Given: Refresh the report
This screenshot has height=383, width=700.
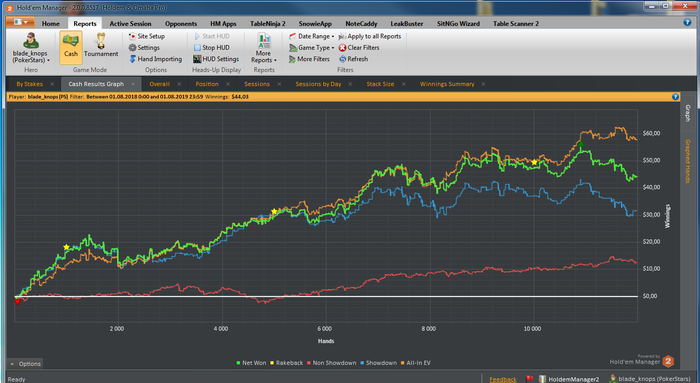Looking at the screenshot, I should [353, 59].
